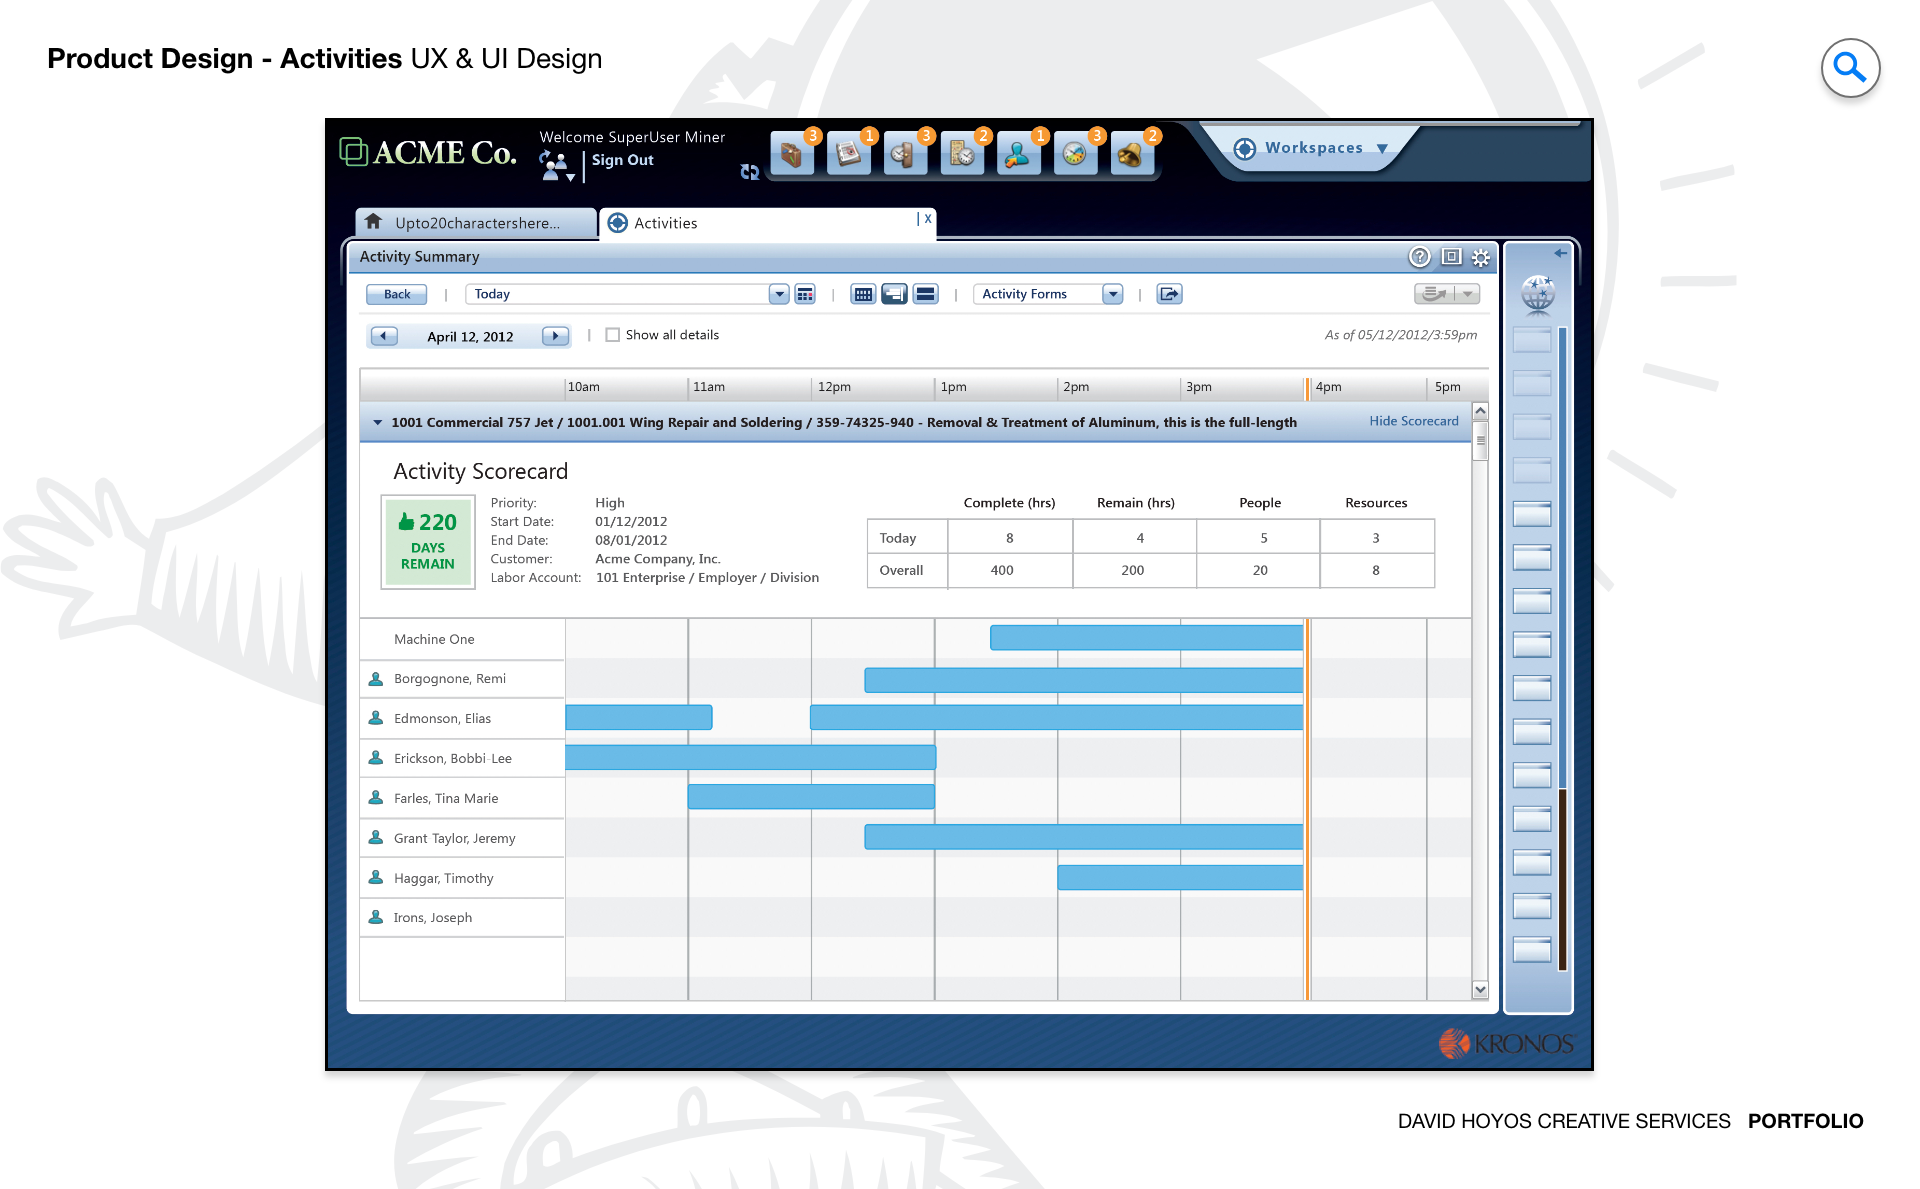Click Hide Scorecard link
This screenshot has width=1920, height=1189.
1414,421
